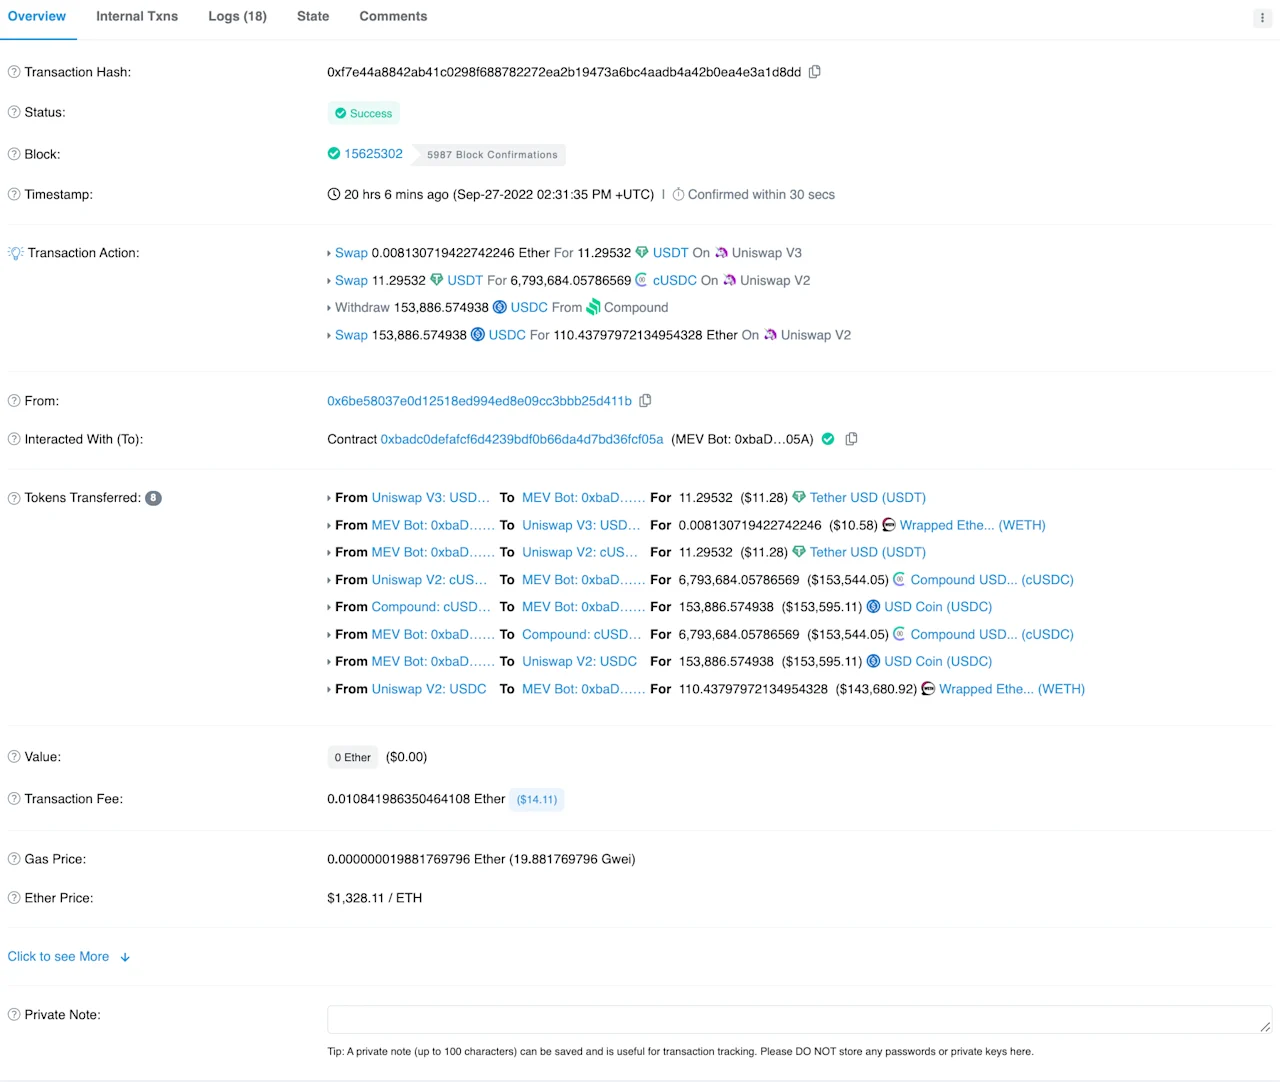This screenshot has width=1280, height=1082.
Task: Open the Logs (18) tab
Action: 237,17
